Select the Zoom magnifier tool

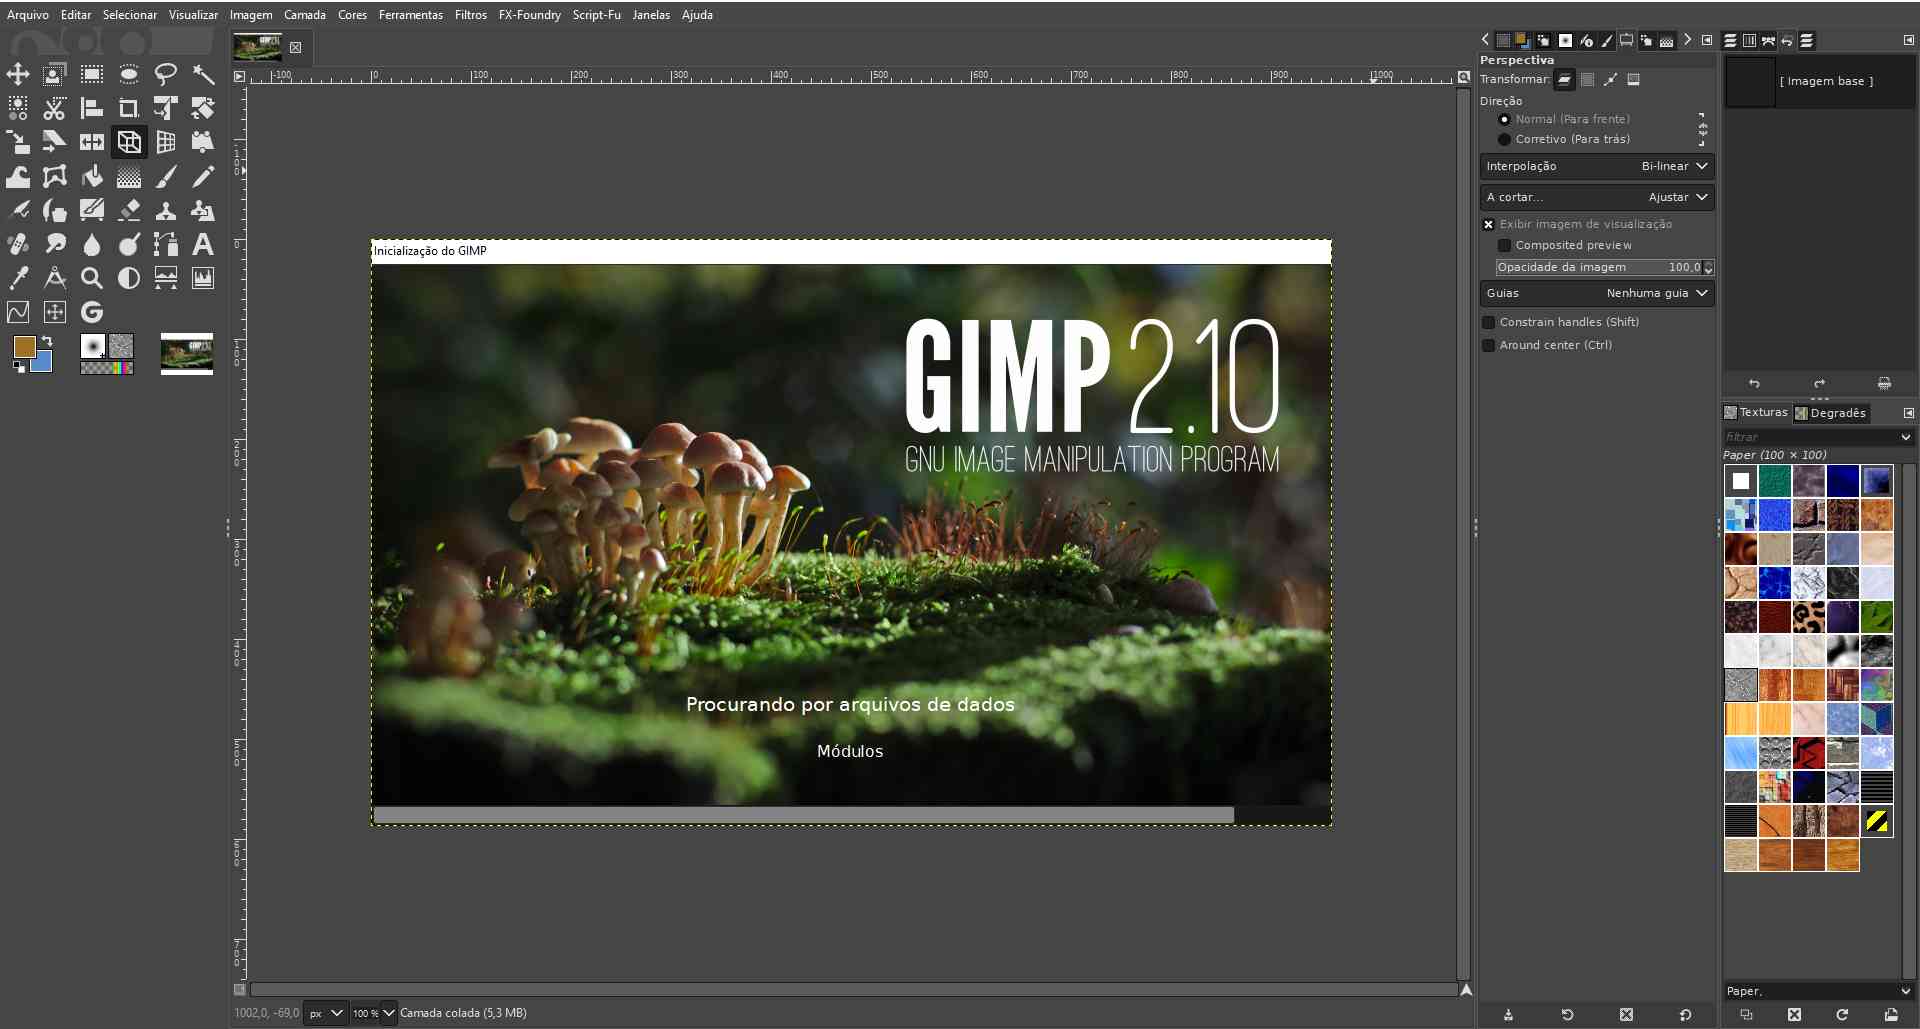(x=92, y=278)
